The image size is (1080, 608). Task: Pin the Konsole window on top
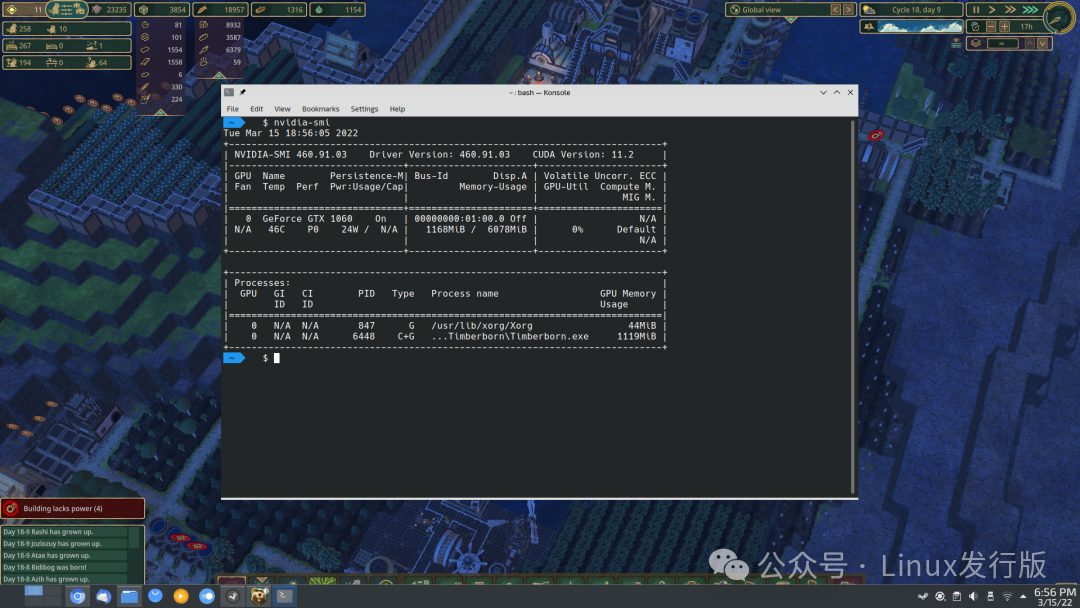243,92
